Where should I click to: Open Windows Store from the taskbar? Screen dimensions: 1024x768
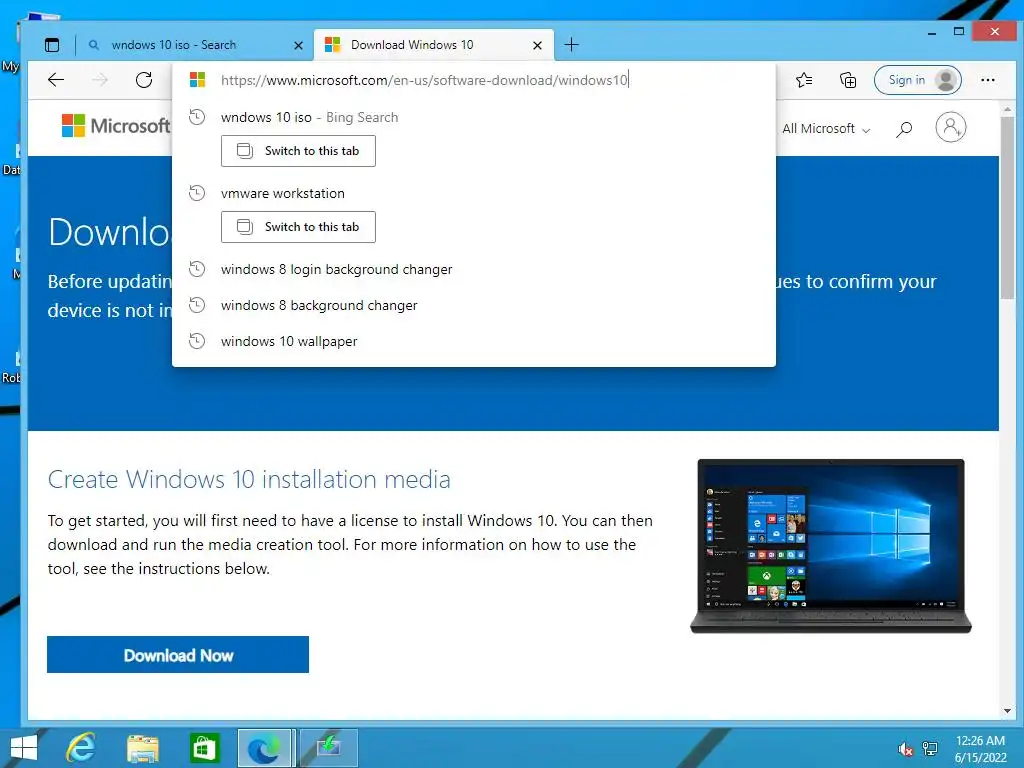click(204, 748)
